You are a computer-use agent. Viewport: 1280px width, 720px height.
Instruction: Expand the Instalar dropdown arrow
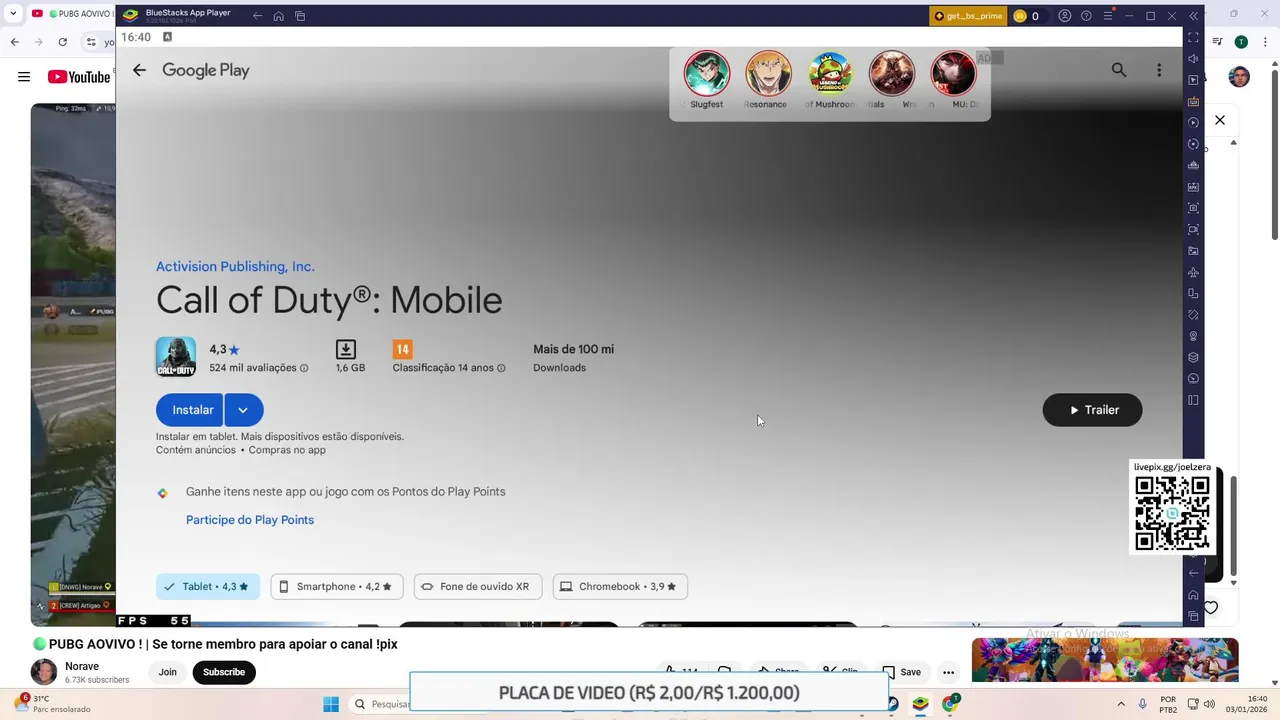pos(243,410)
